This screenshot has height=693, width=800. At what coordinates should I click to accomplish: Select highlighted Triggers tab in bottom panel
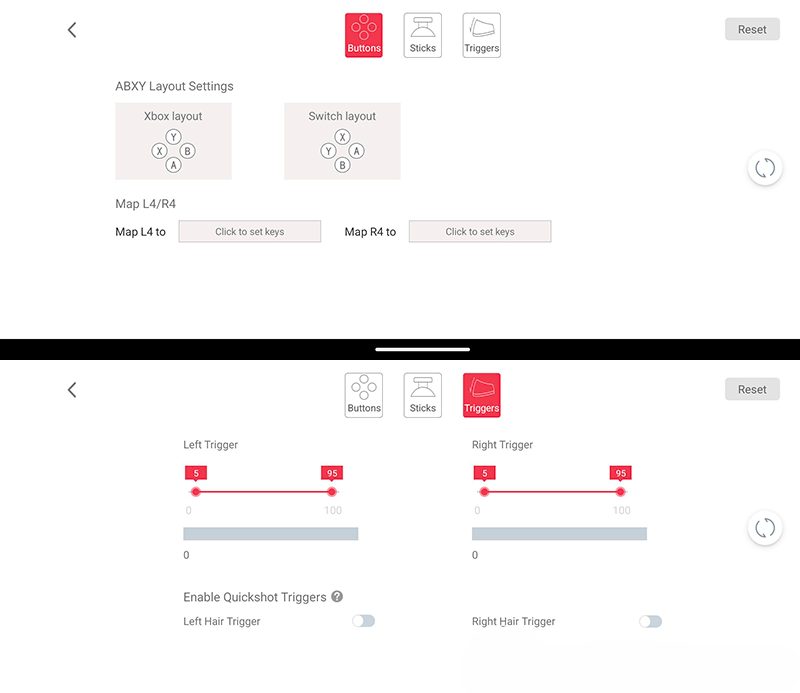click(x=482, y=395)
